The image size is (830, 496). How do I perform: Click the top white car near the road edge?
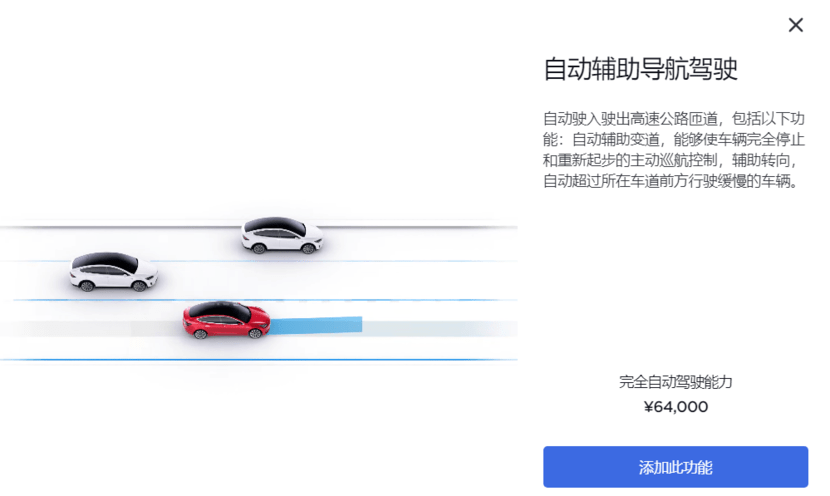(284, 235)
